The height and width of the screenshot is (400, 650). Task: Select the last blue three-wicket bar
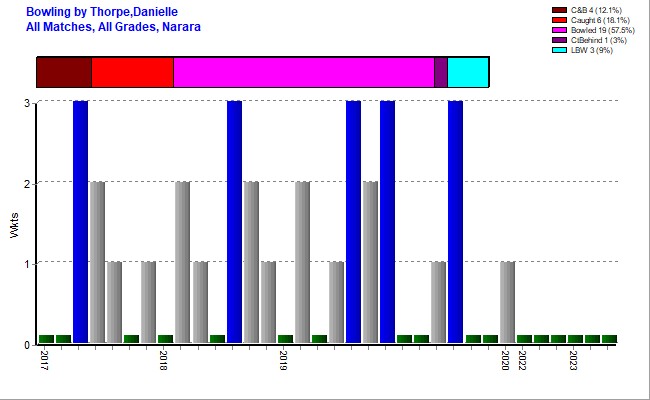point(455,222)
